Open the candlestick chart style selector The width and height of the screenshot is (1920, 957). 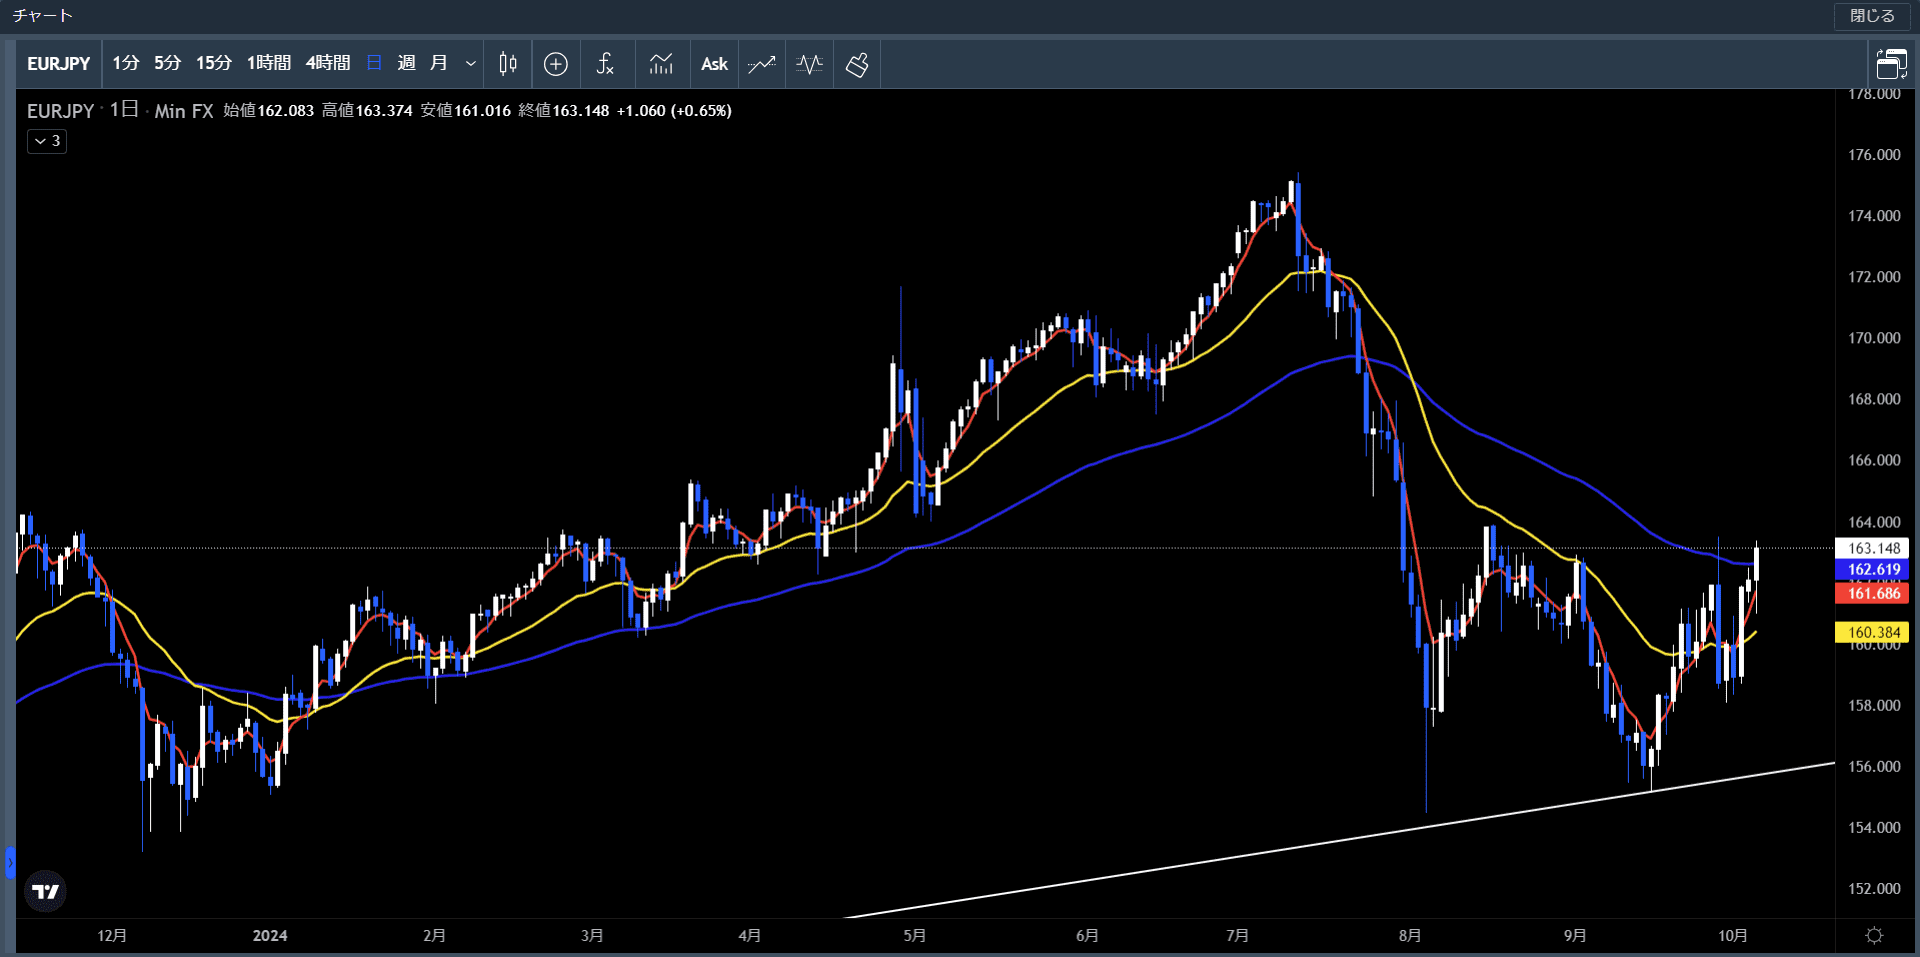point(508,64)
